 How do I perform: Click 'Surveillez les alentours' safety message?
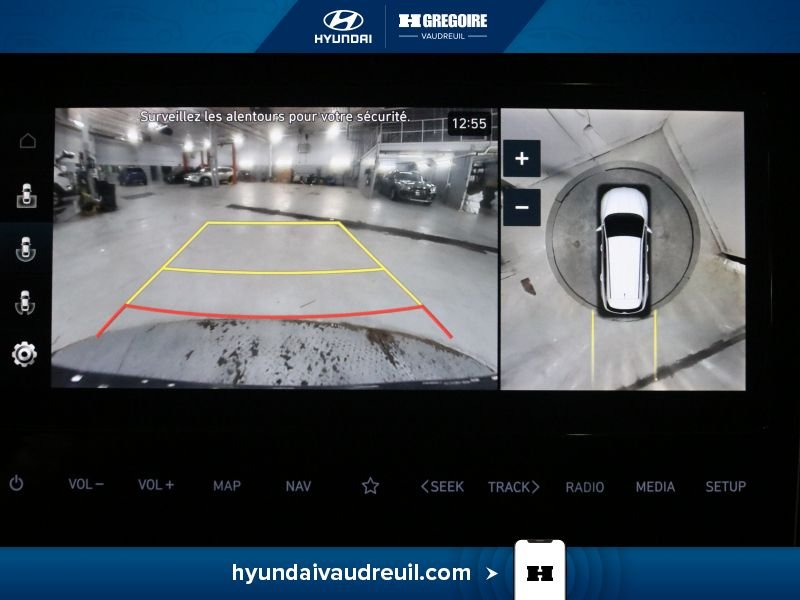pyautogui.click(x=275, y=117)
